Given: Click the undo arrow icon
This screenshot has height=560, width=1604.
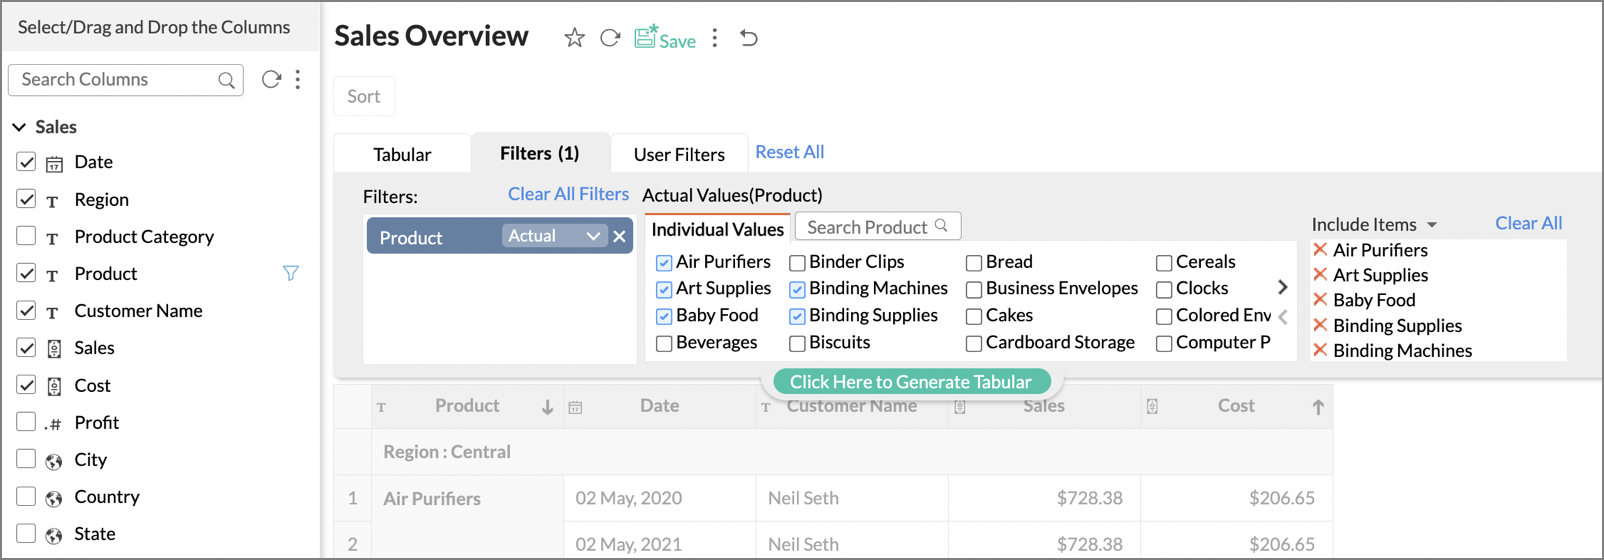Looking at the screenshot, I should (x=749, y=38).
